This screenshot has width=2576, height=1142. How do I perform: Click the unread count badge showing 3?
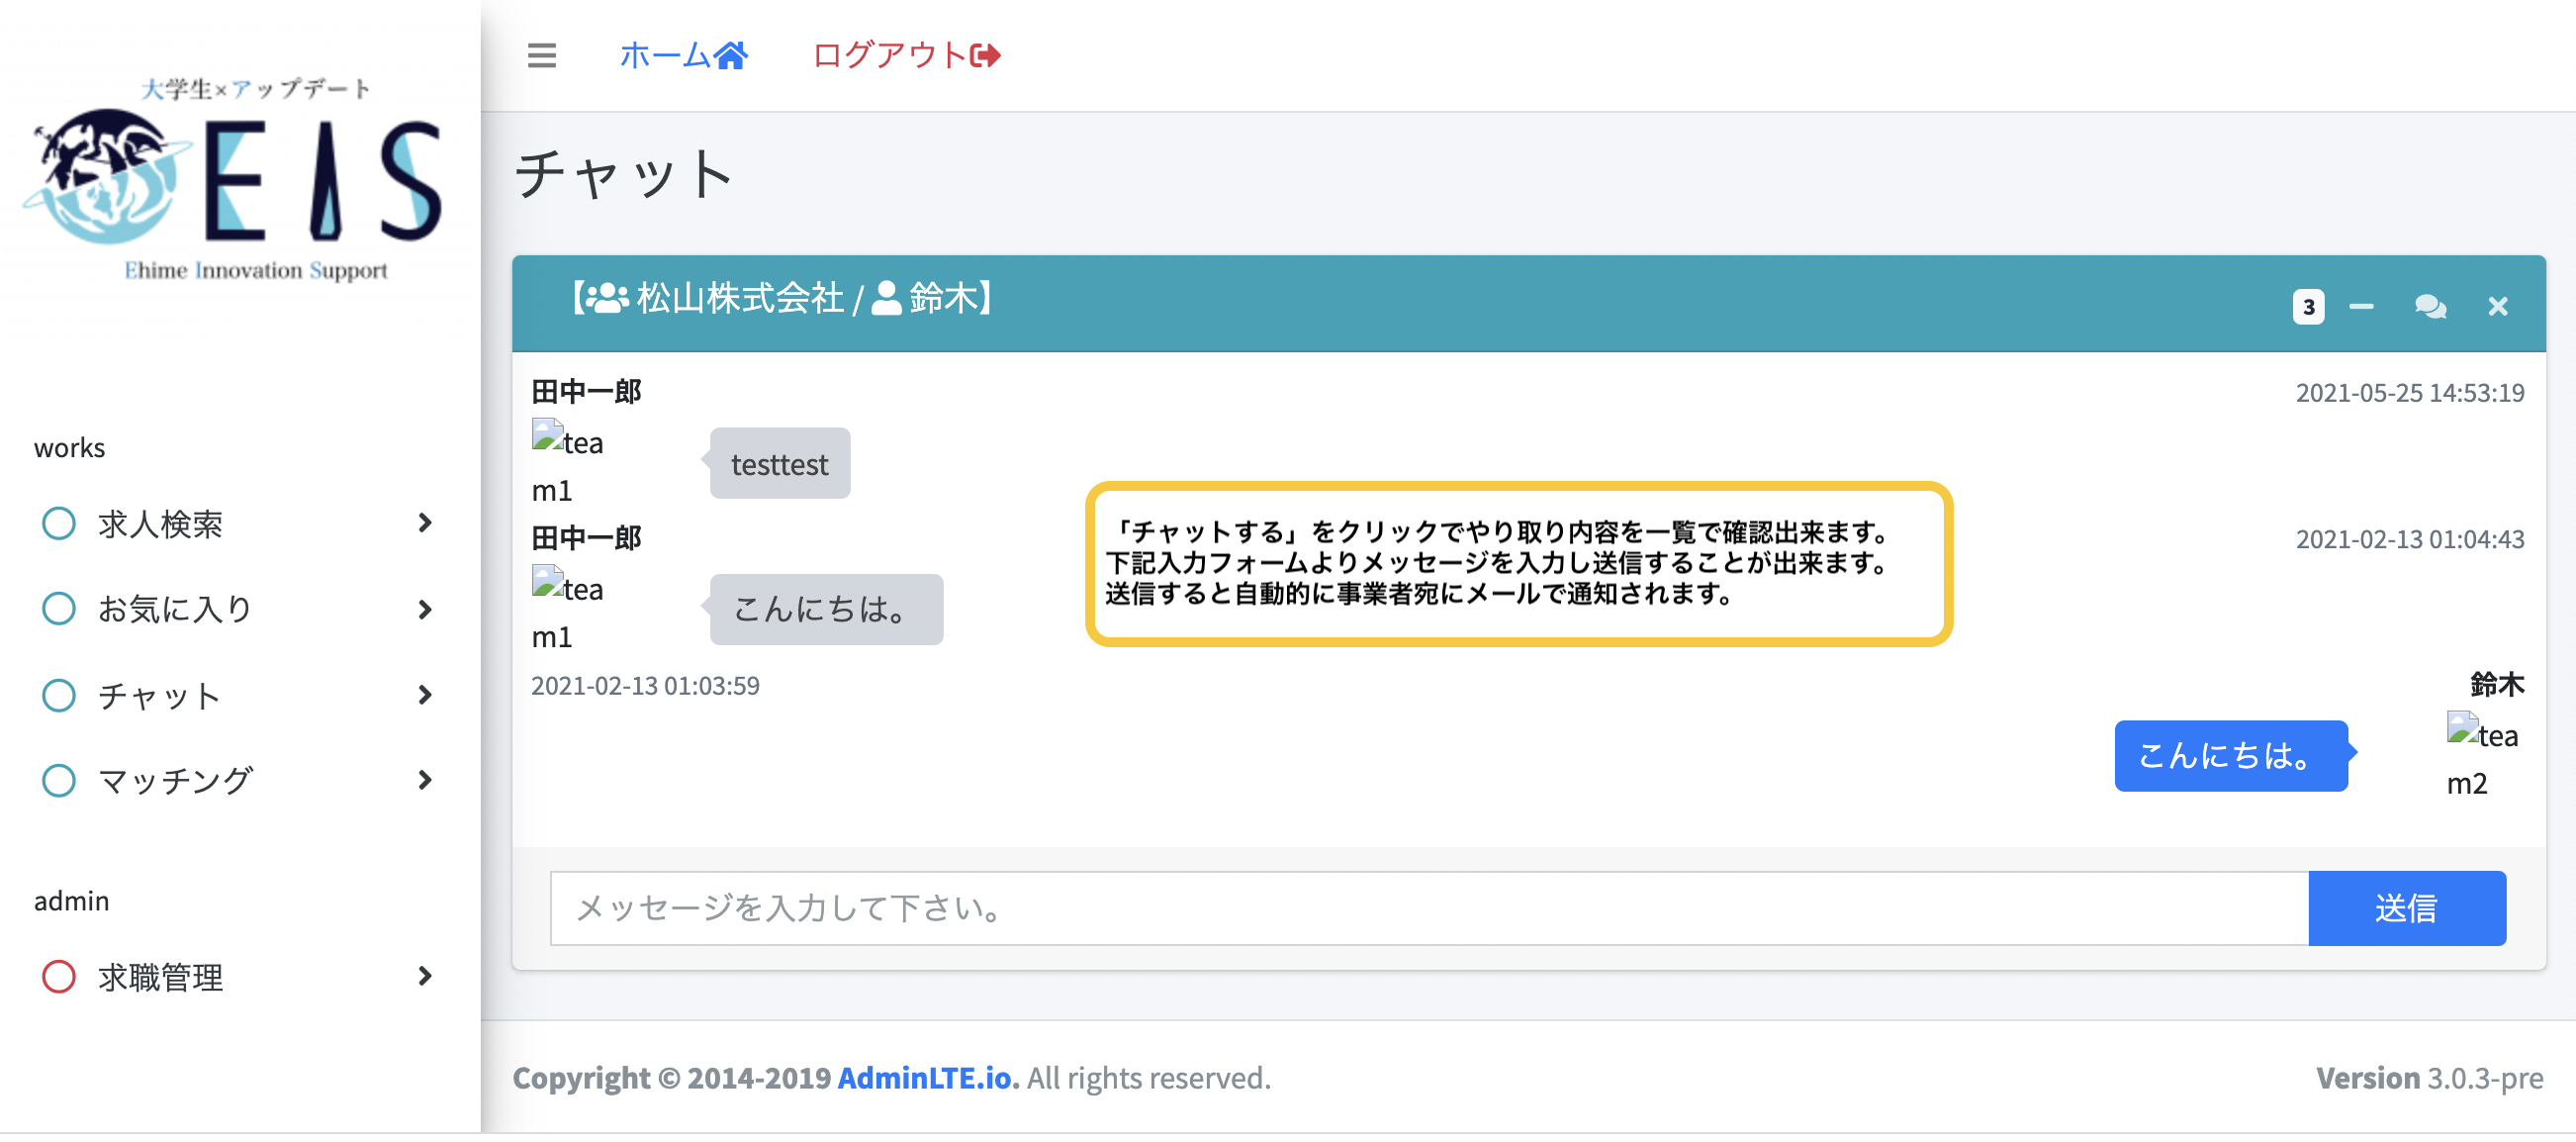click(2308, 306)
